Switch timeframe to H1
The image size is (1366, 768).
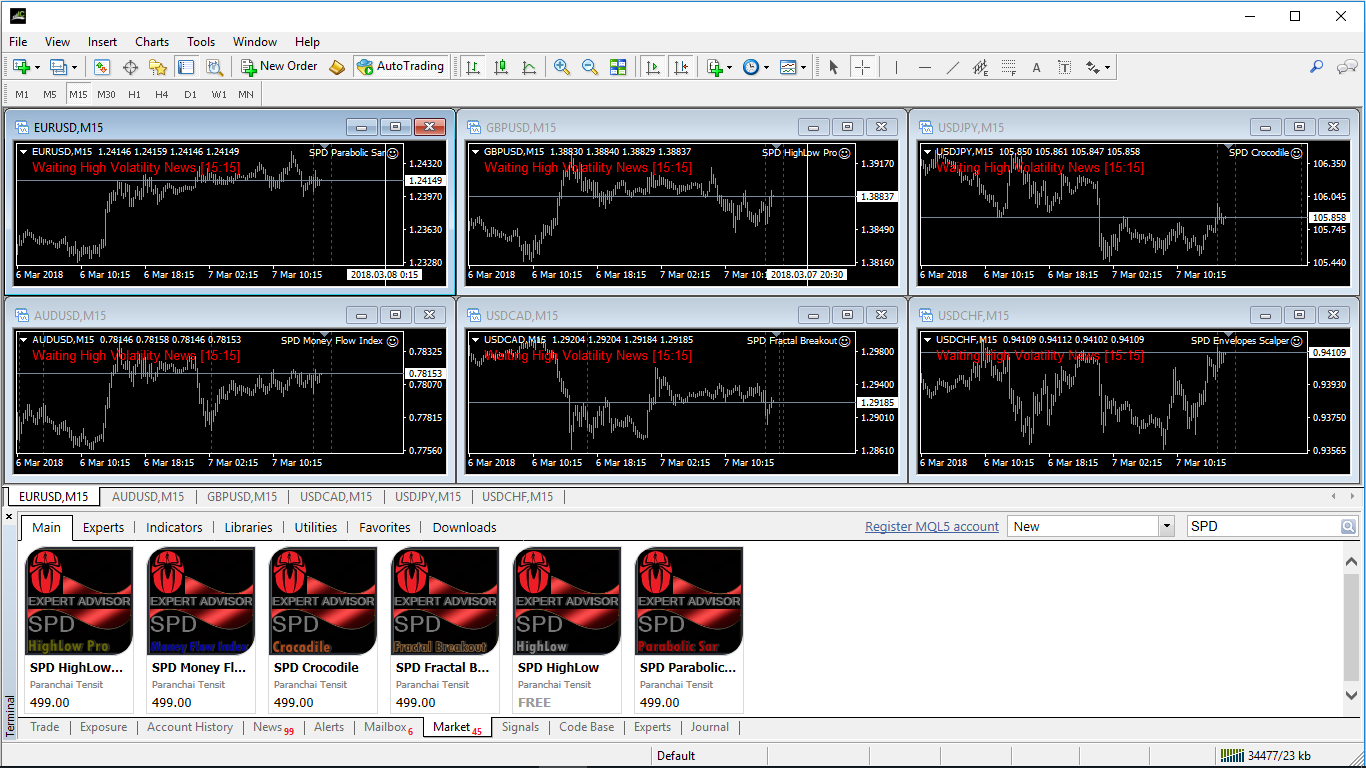[134, 94]
